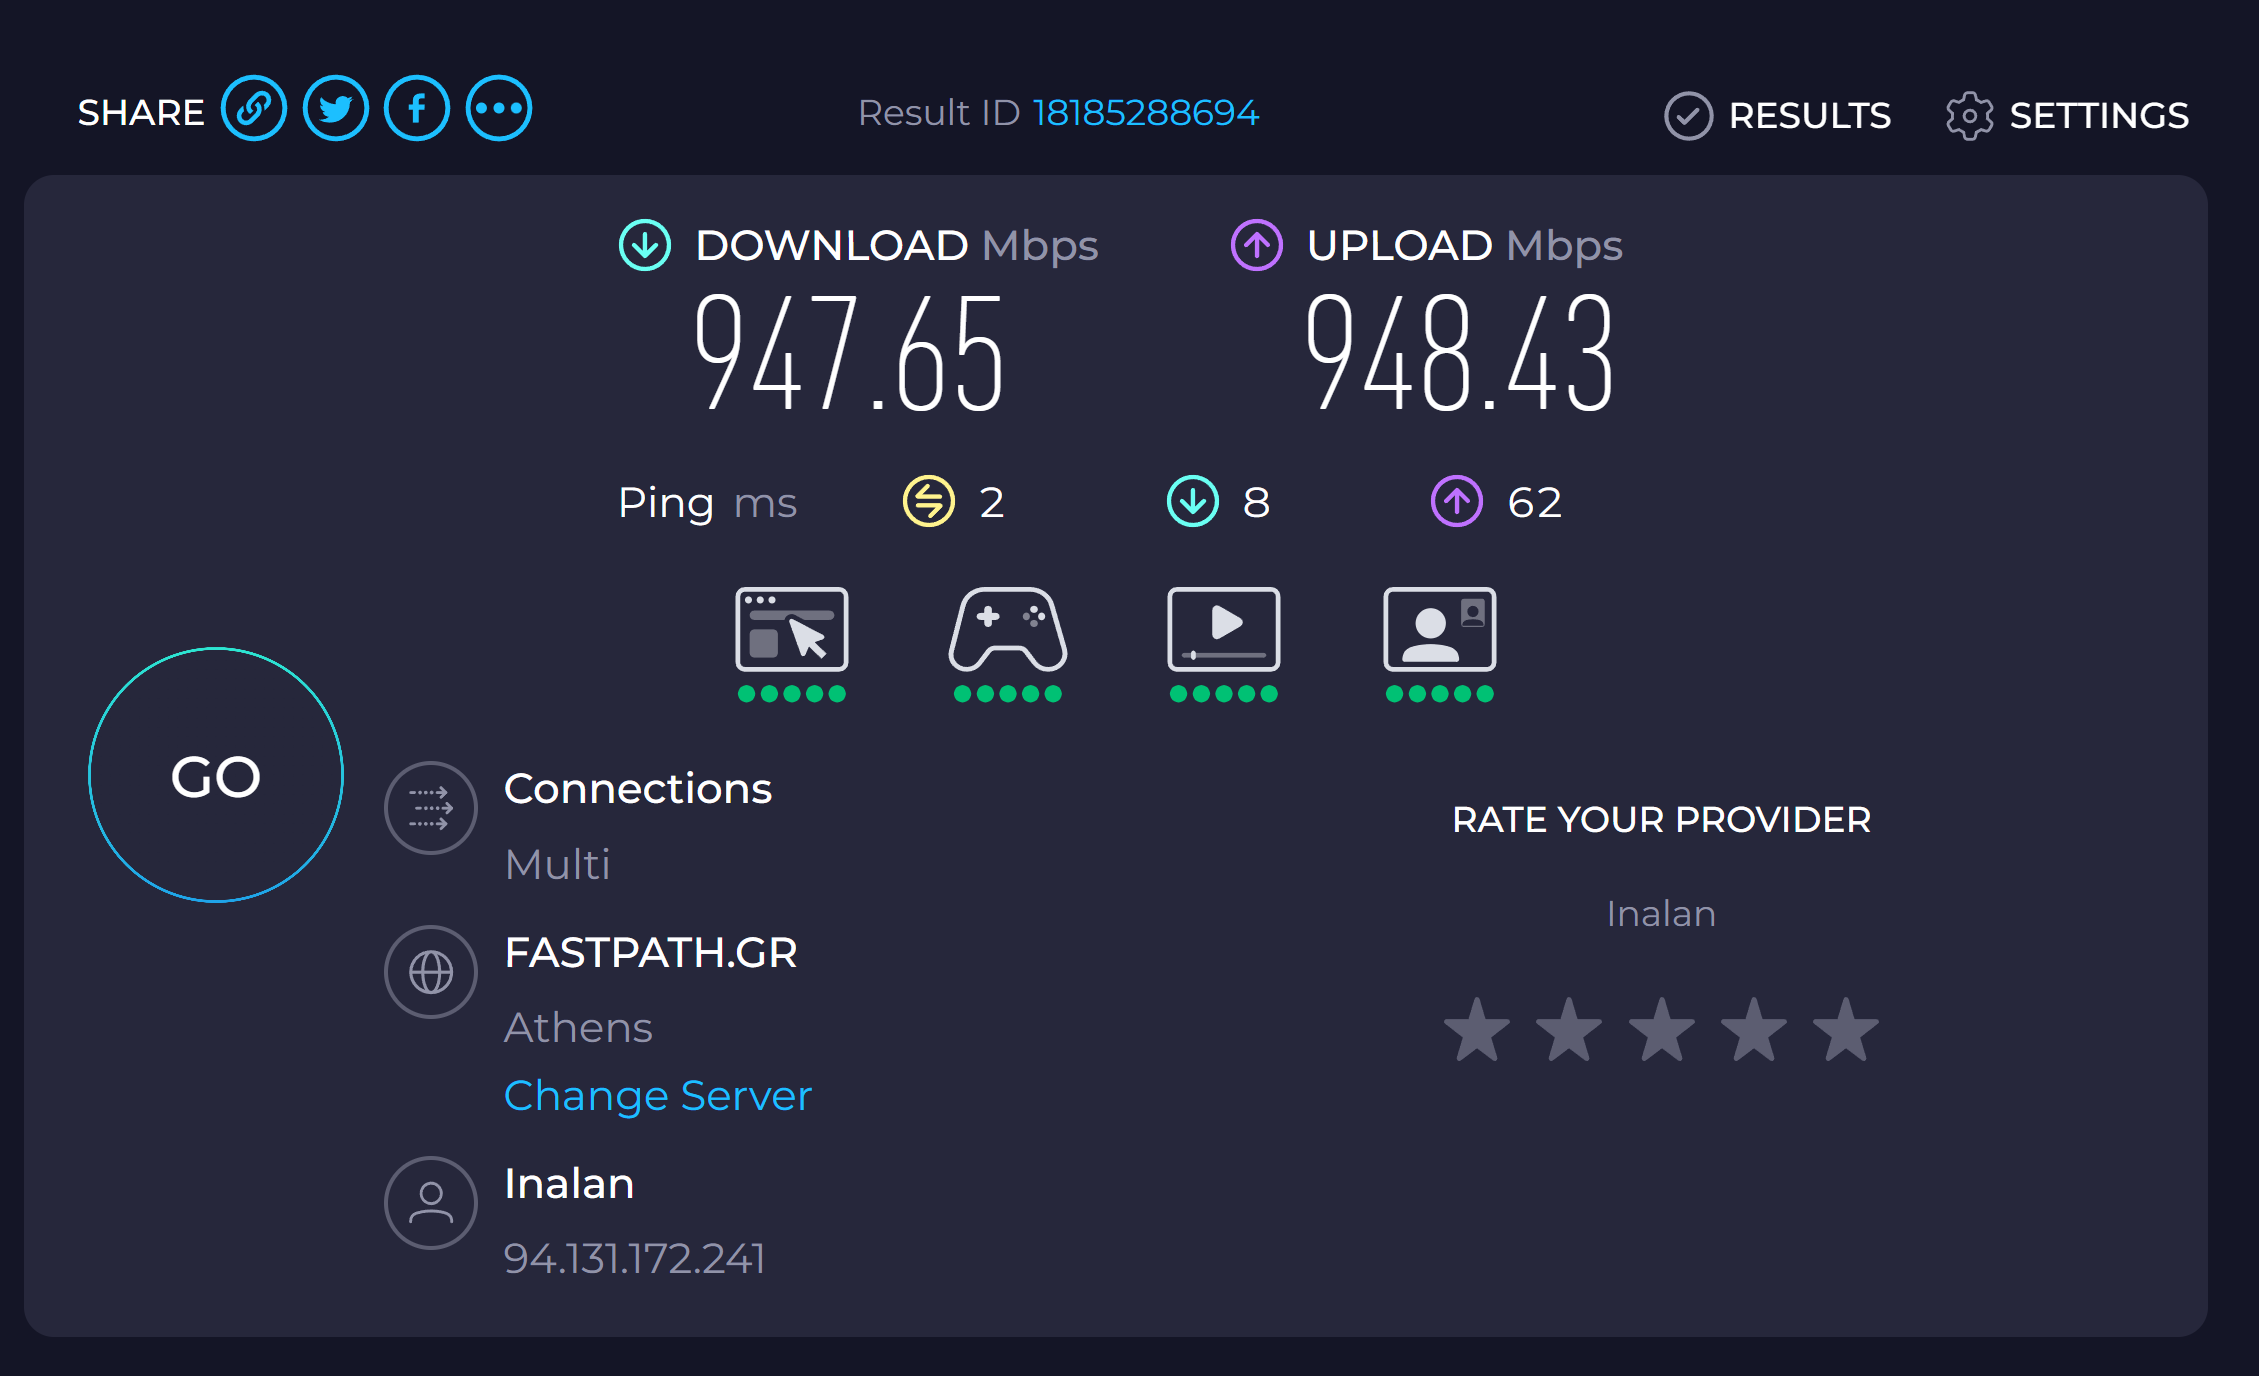Click the Change Server link
The height and width of the screenshot is (1376, 2259).
click(x=657, y=1096)
